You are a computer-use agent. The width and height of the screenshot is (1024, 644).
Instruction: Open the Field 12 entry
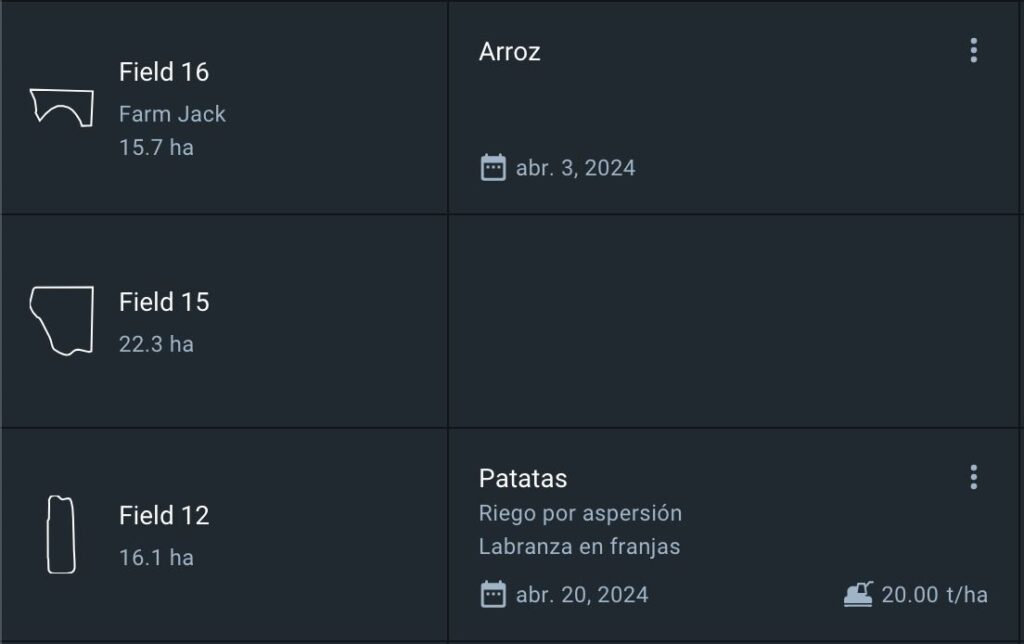click(164, 516)
